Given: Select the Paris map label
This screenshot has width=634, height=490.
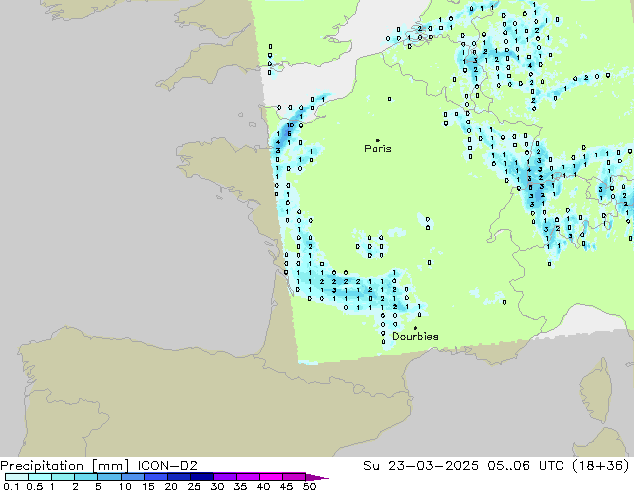Looking at the screenshot, I should pyautogui.click(x=378, y=149).
